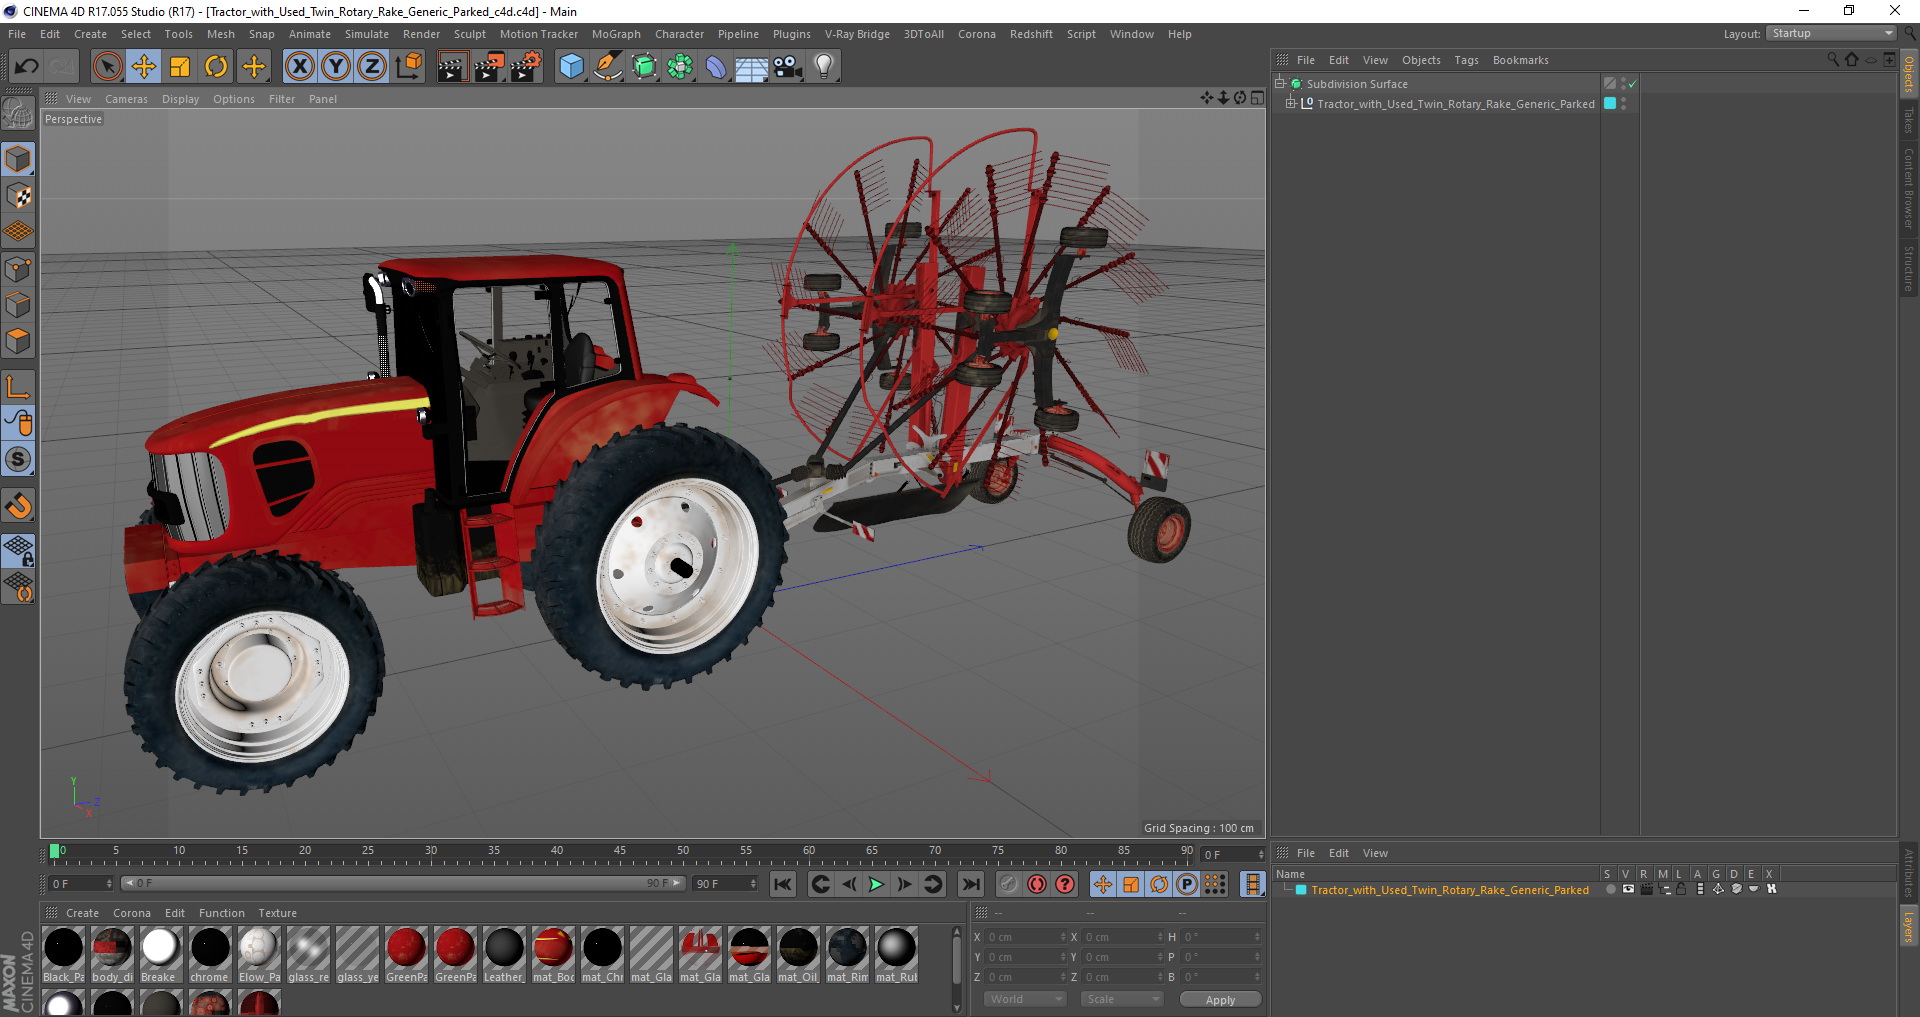Play the animation forward
The width and height of the screenshot is (1920, 1017).
(876, 884)
